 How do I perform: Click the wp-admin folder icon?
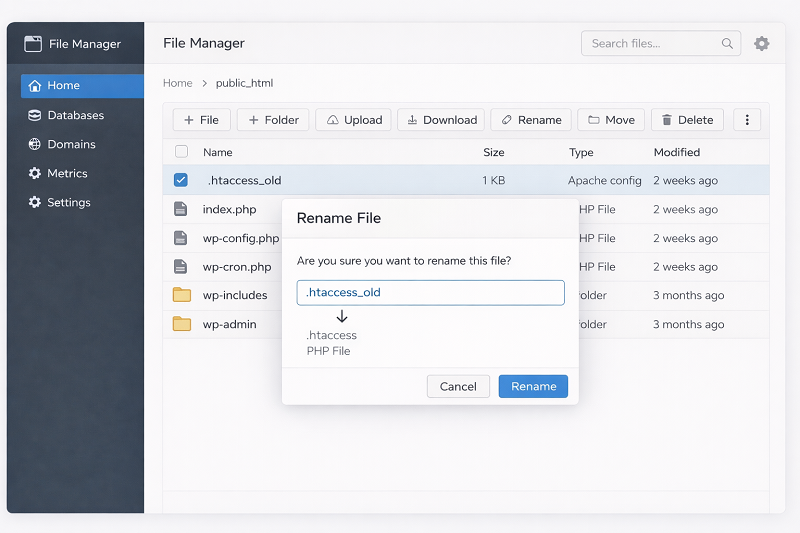(182, 324)
